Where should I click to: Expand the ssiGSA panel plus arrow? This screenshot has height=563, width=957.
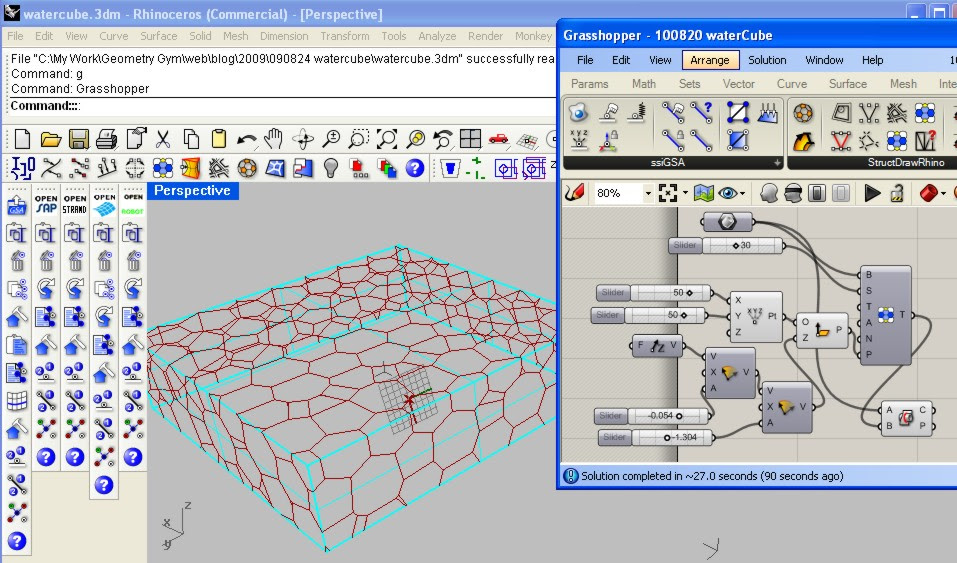tap(776, 162)
